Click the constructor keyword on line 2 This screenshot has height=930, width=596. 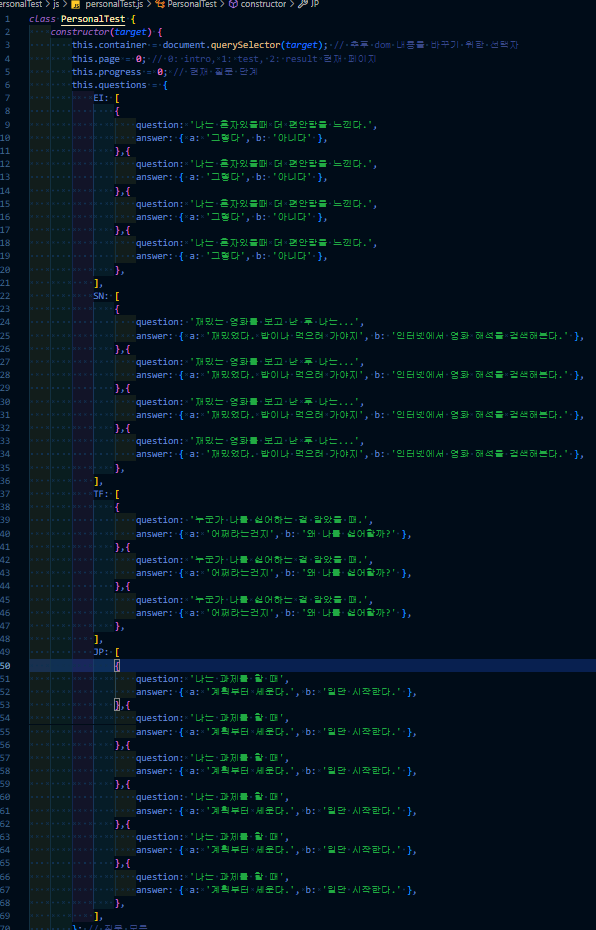point(80,32)
